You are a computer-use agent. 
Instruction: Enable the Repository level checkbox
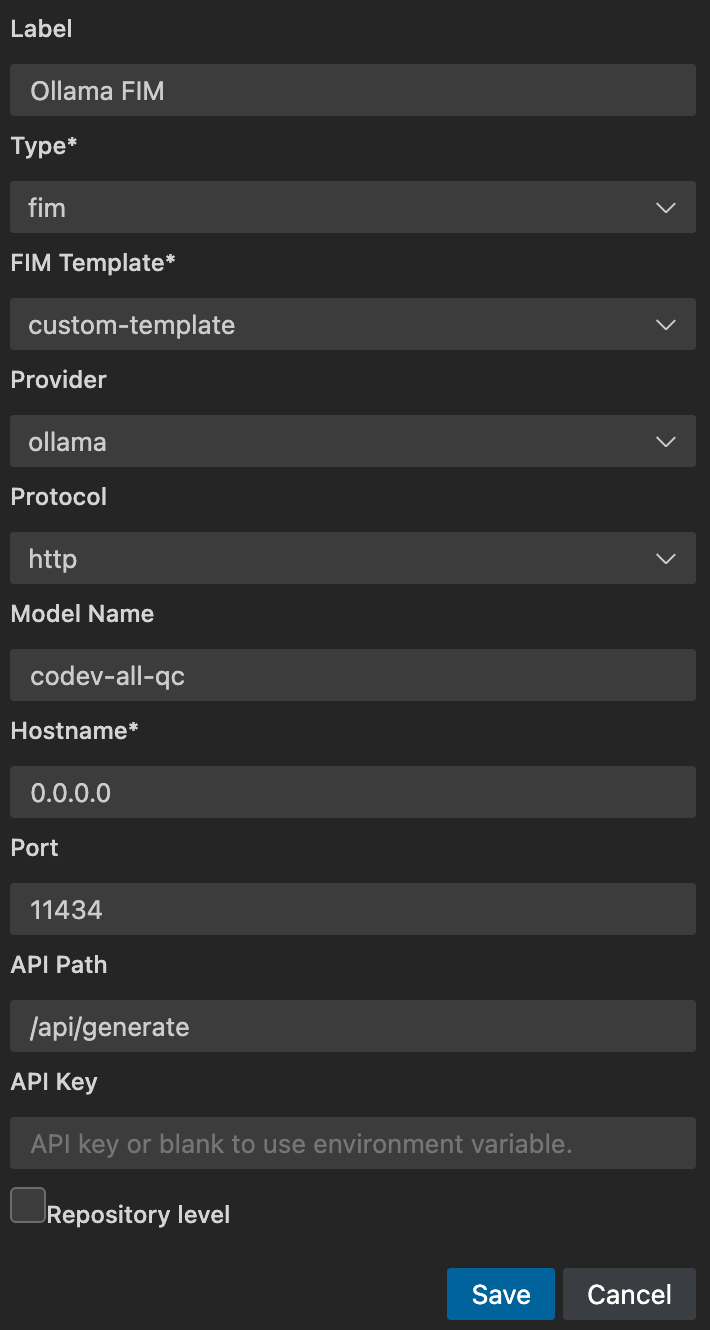28,1205
